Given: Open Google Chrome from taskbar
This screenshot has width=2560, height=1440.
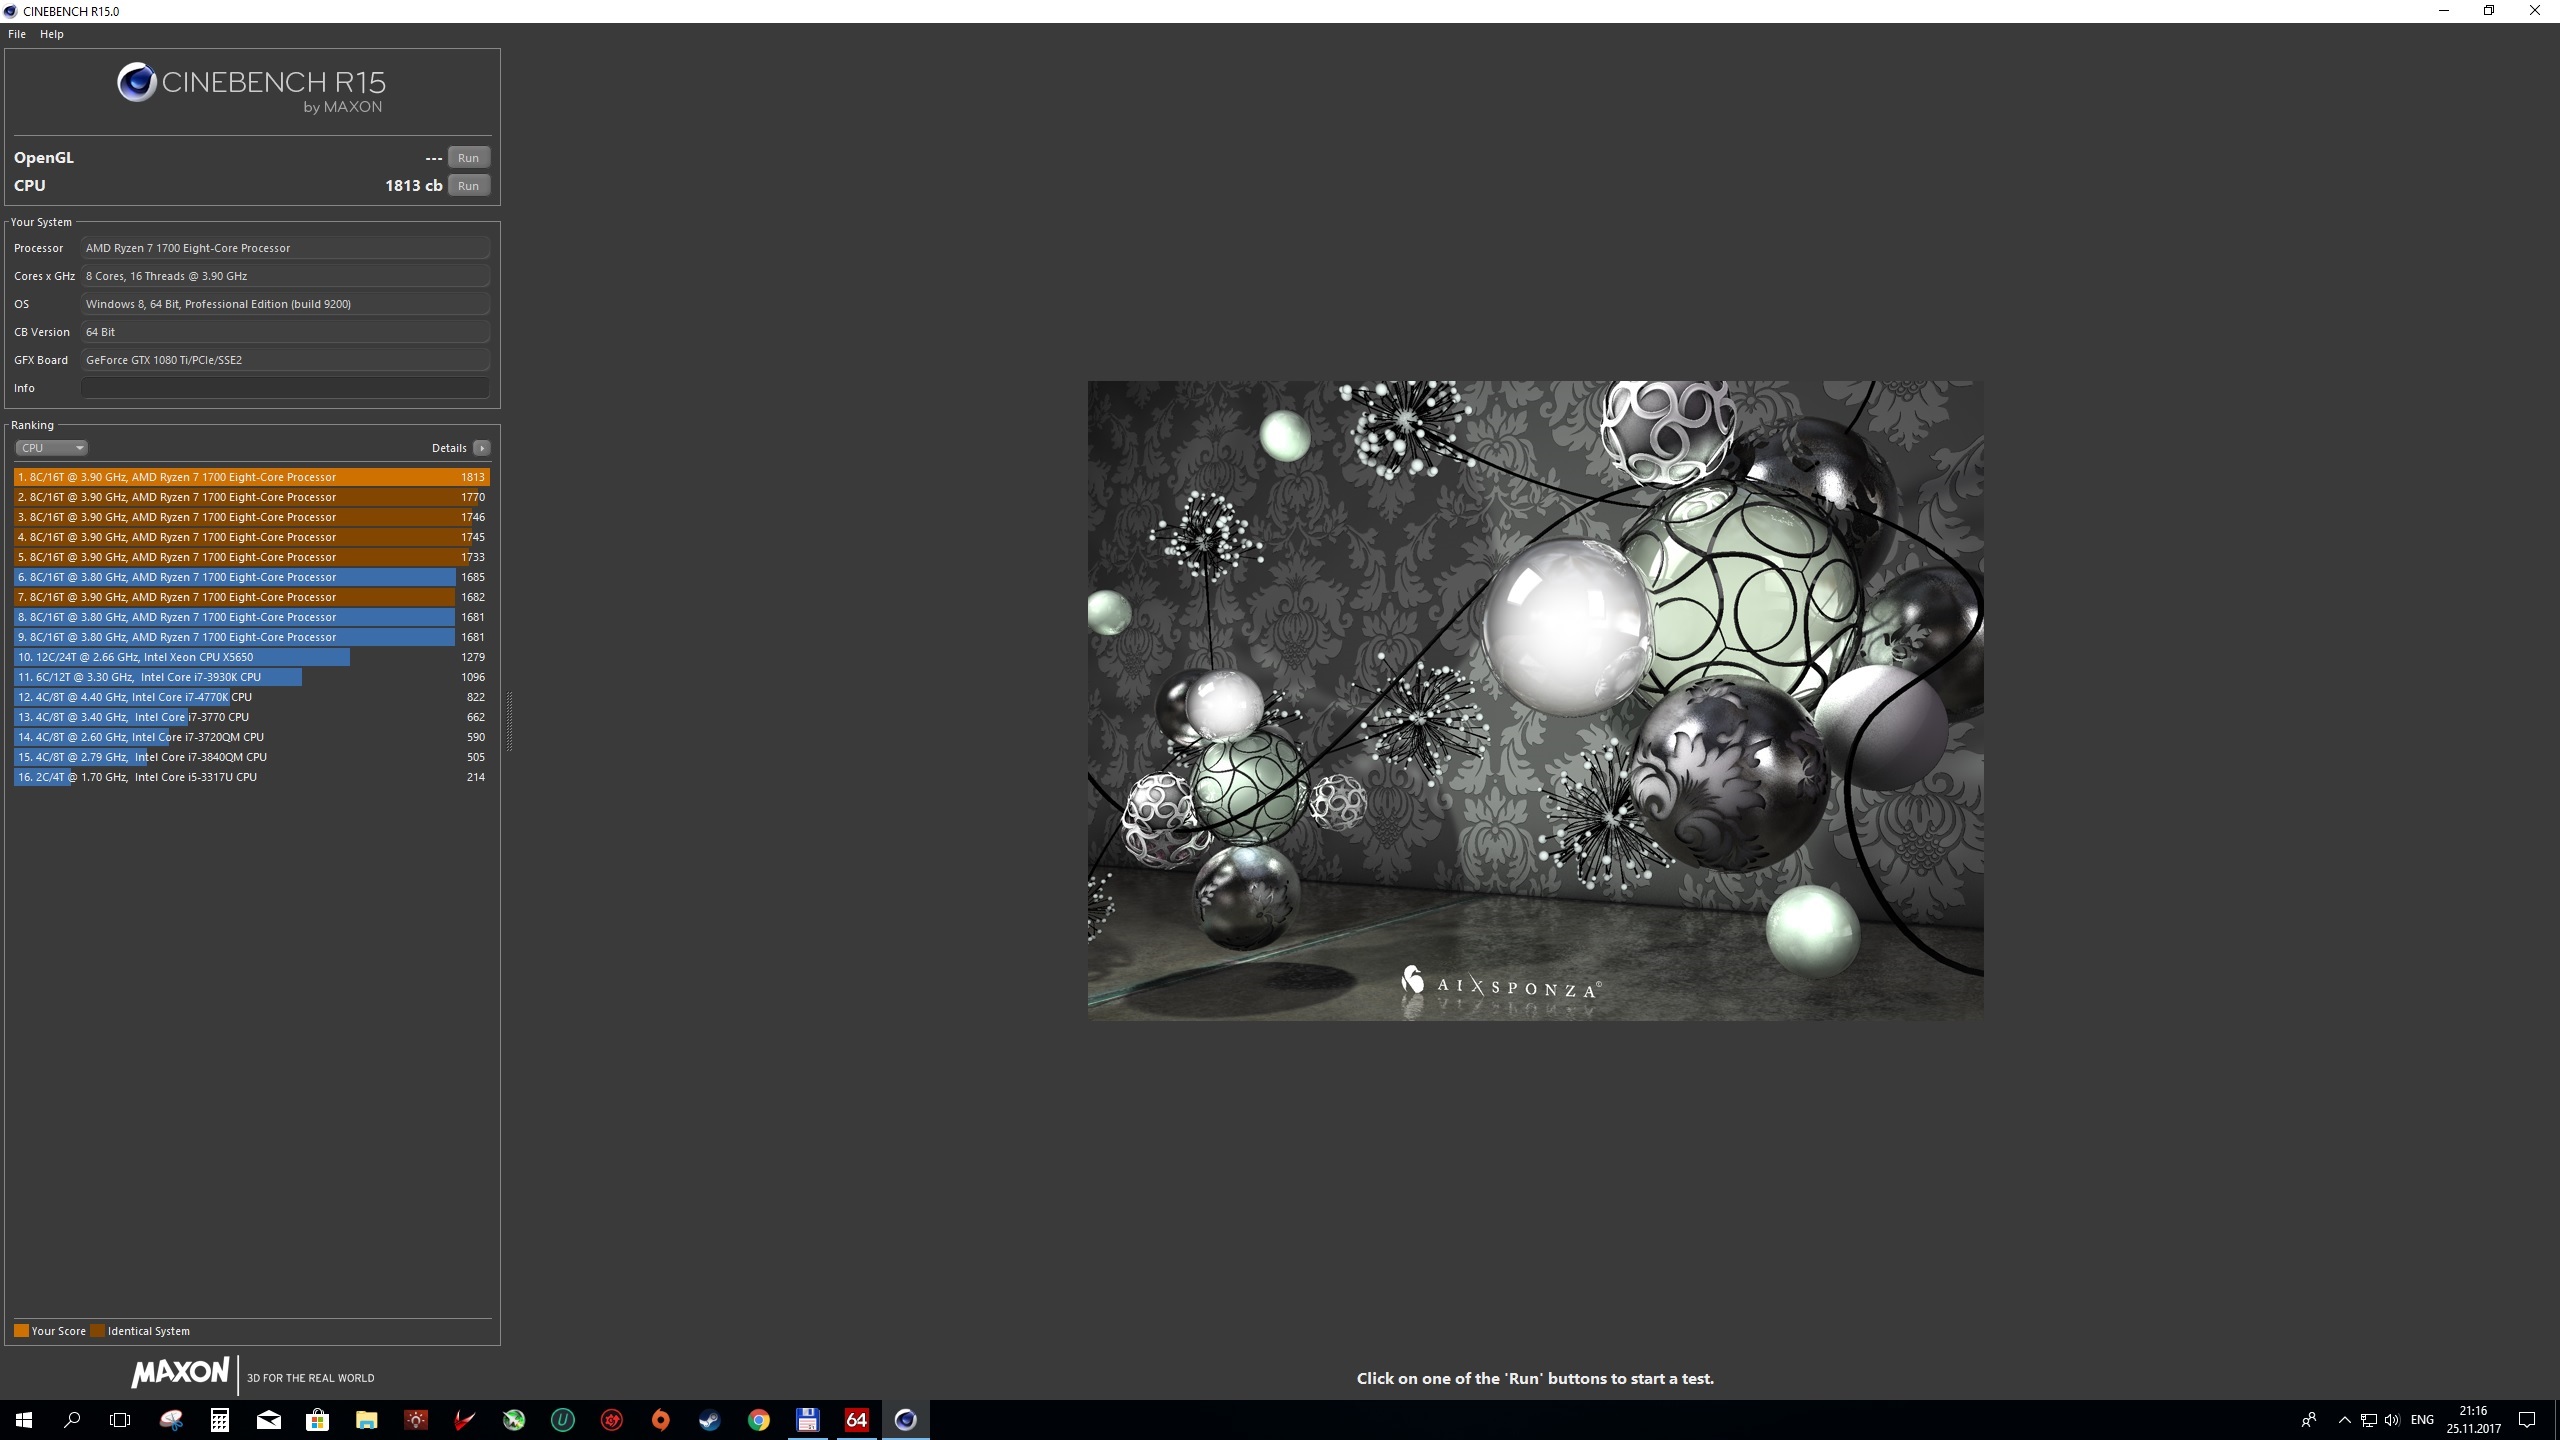Looking at the screenshot, I should [x=759, y=1420].
